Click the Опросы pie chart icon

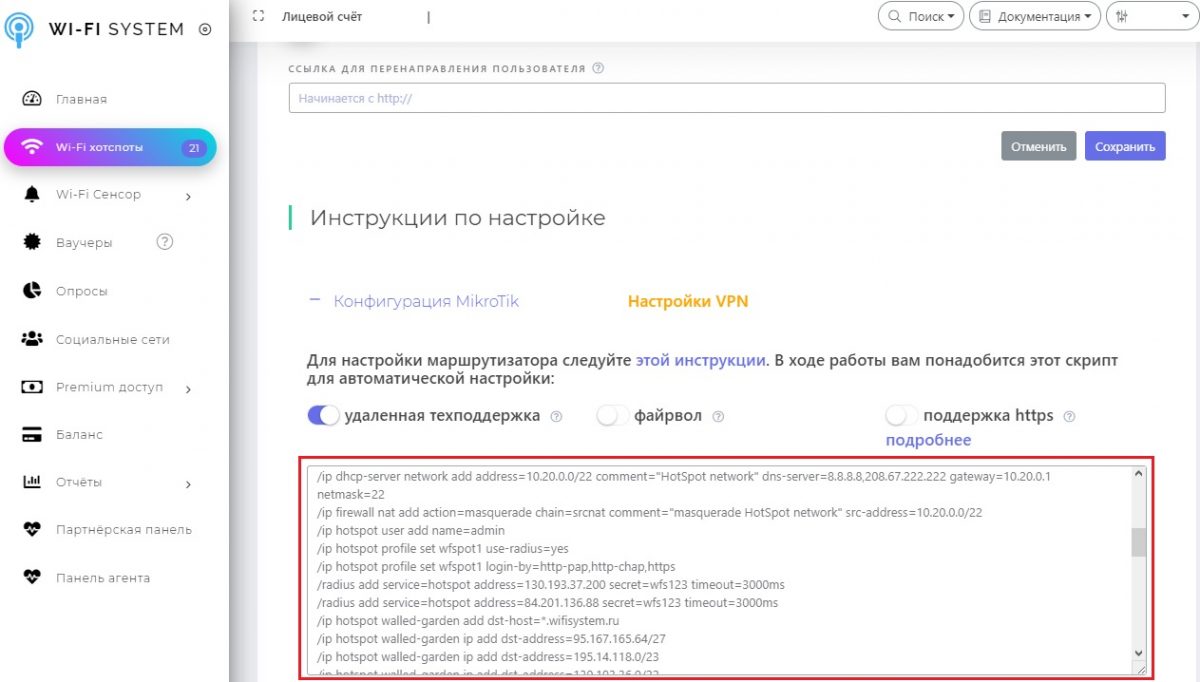[x=32, y=291]
